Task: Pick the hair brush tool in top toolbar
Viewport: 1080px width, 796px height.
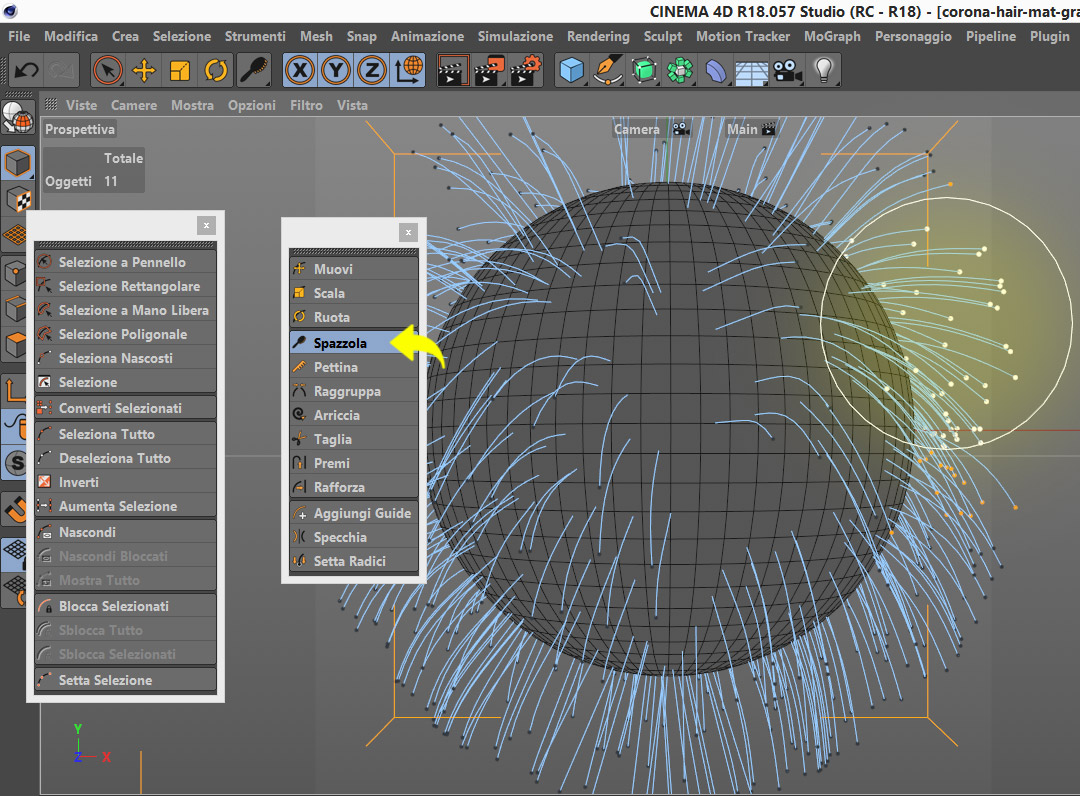Action: click(253, 70)
